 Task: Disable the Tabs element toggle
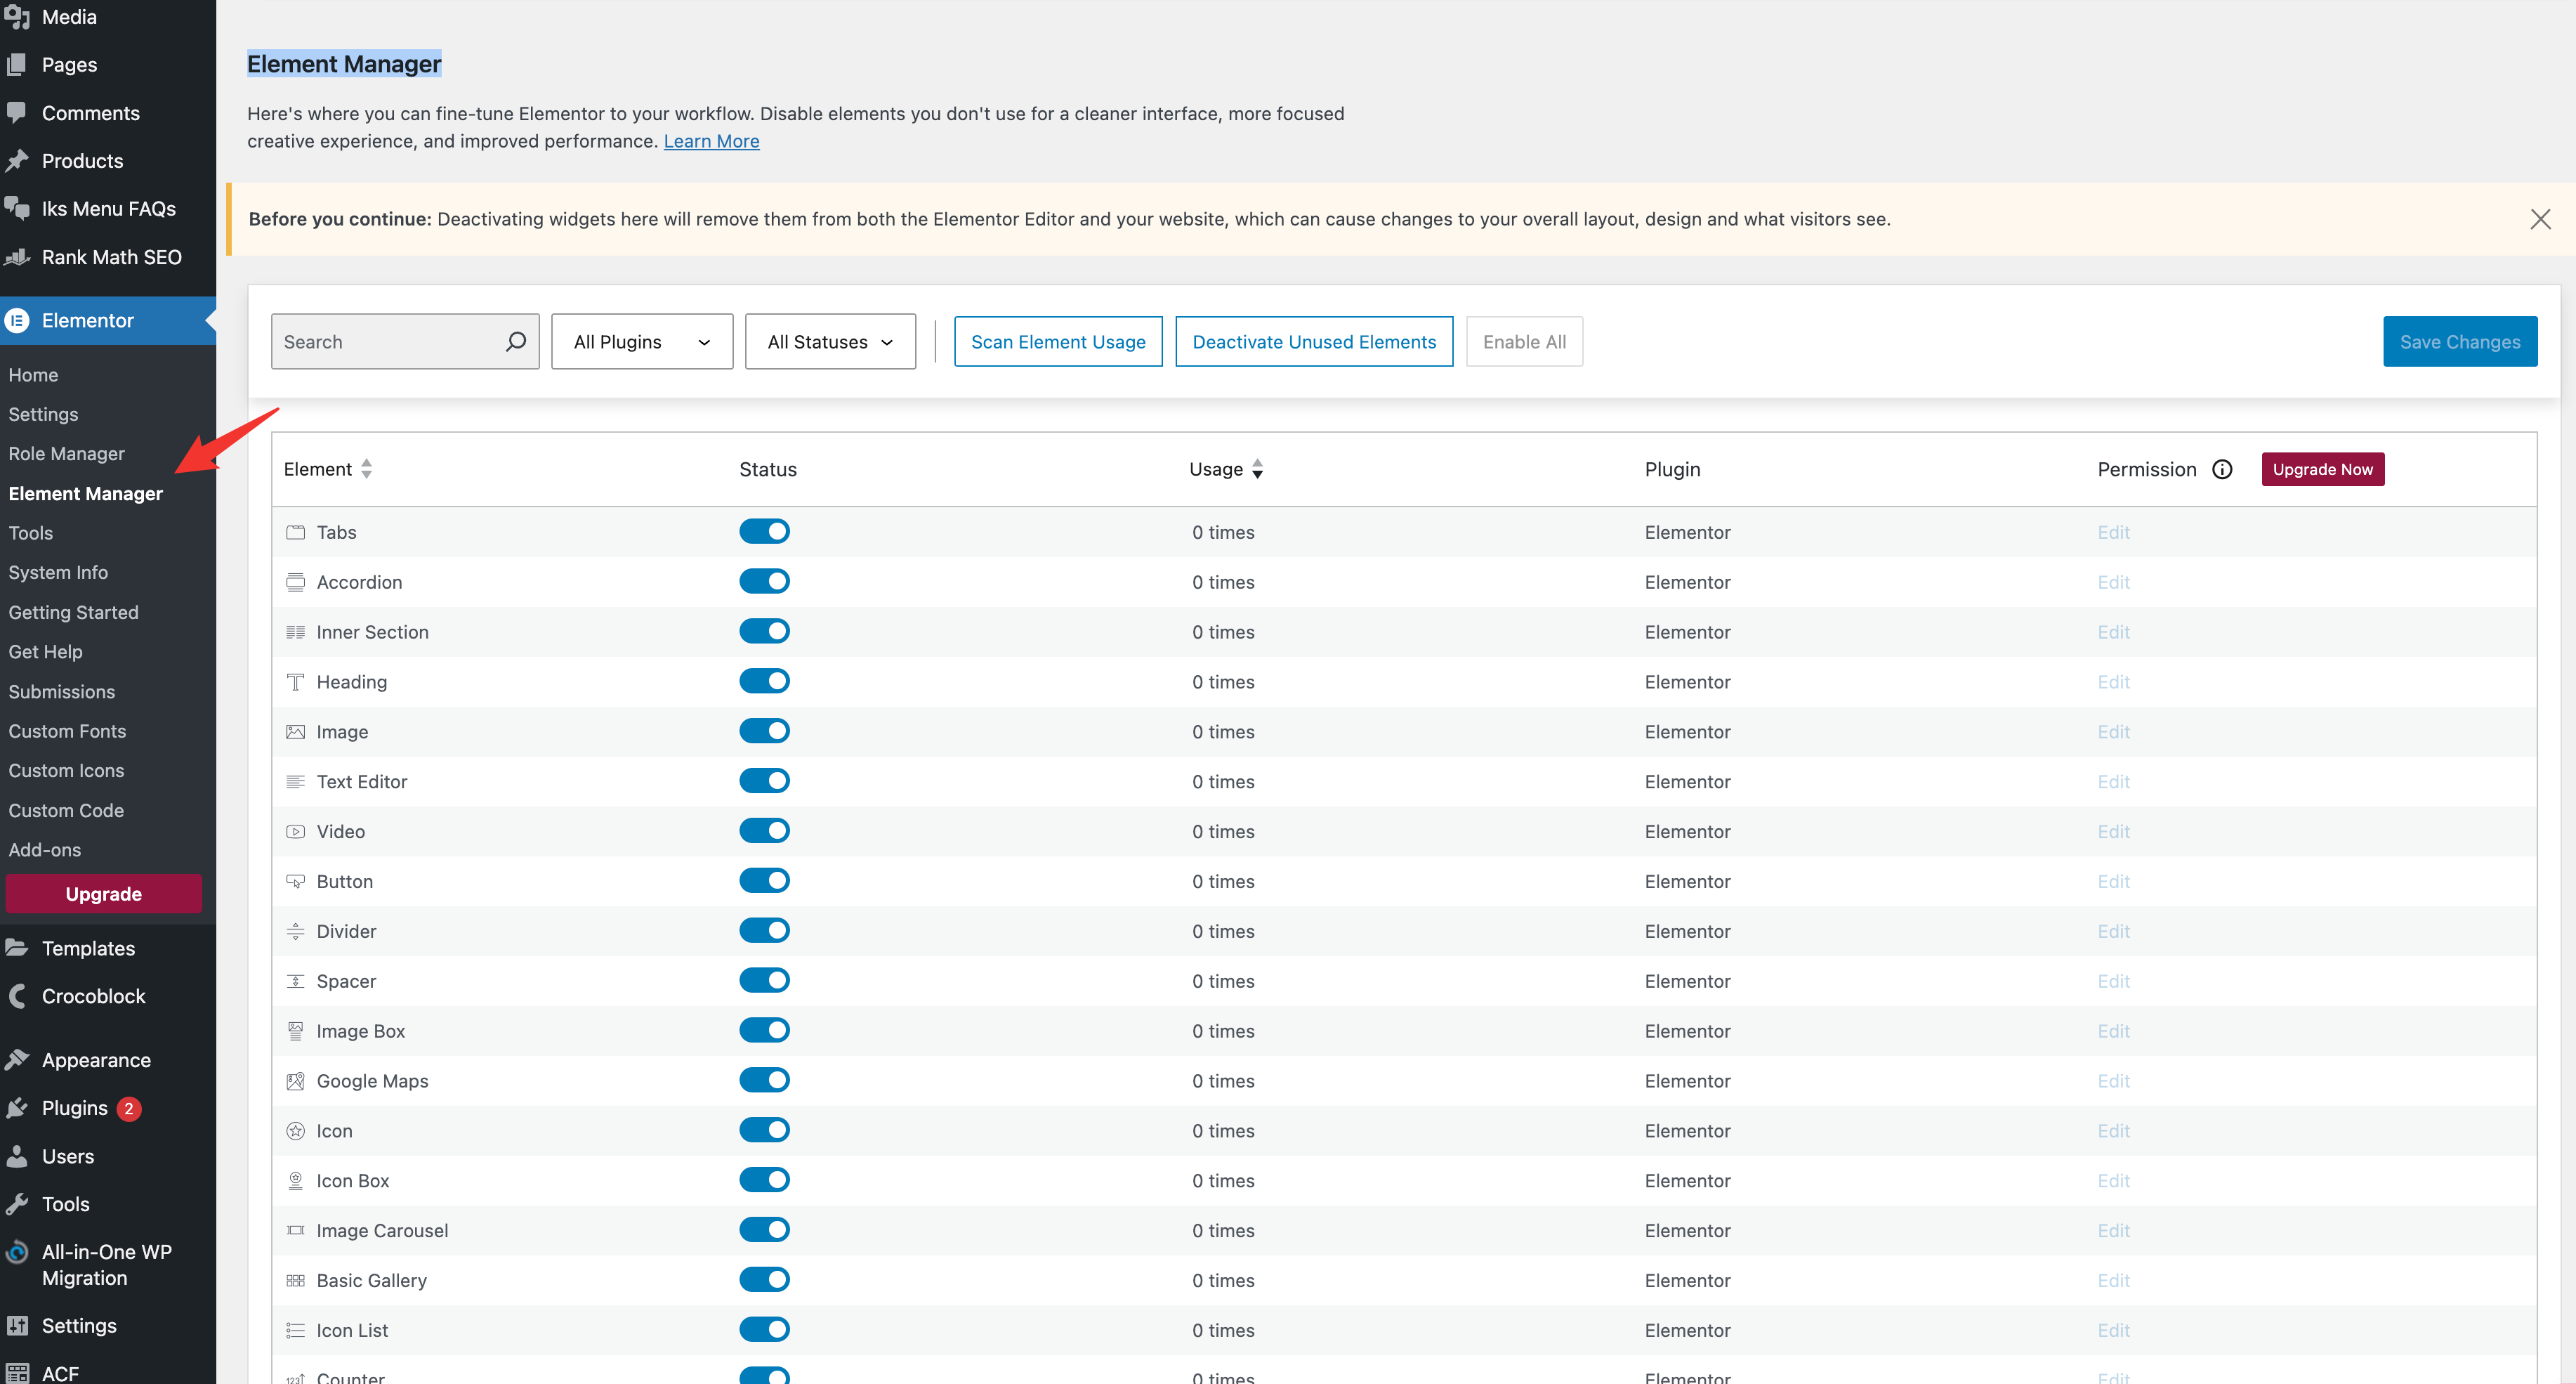click(764, 531)
